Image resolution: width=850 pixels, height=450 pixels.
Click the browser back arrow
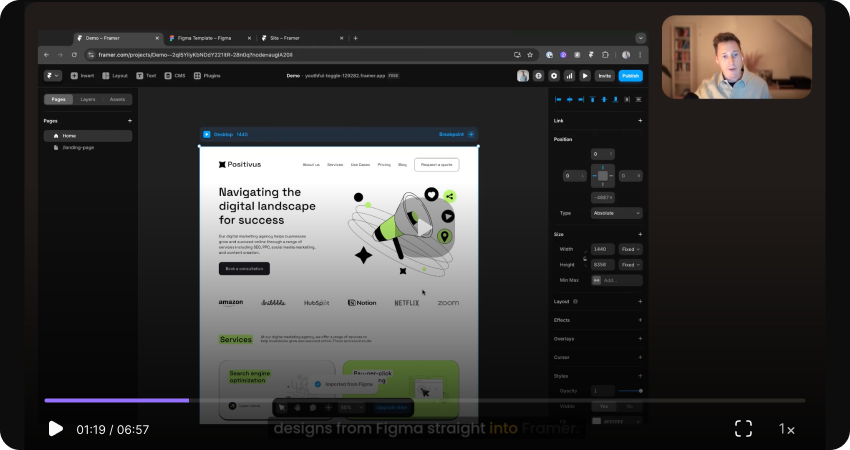pos(46,55)
